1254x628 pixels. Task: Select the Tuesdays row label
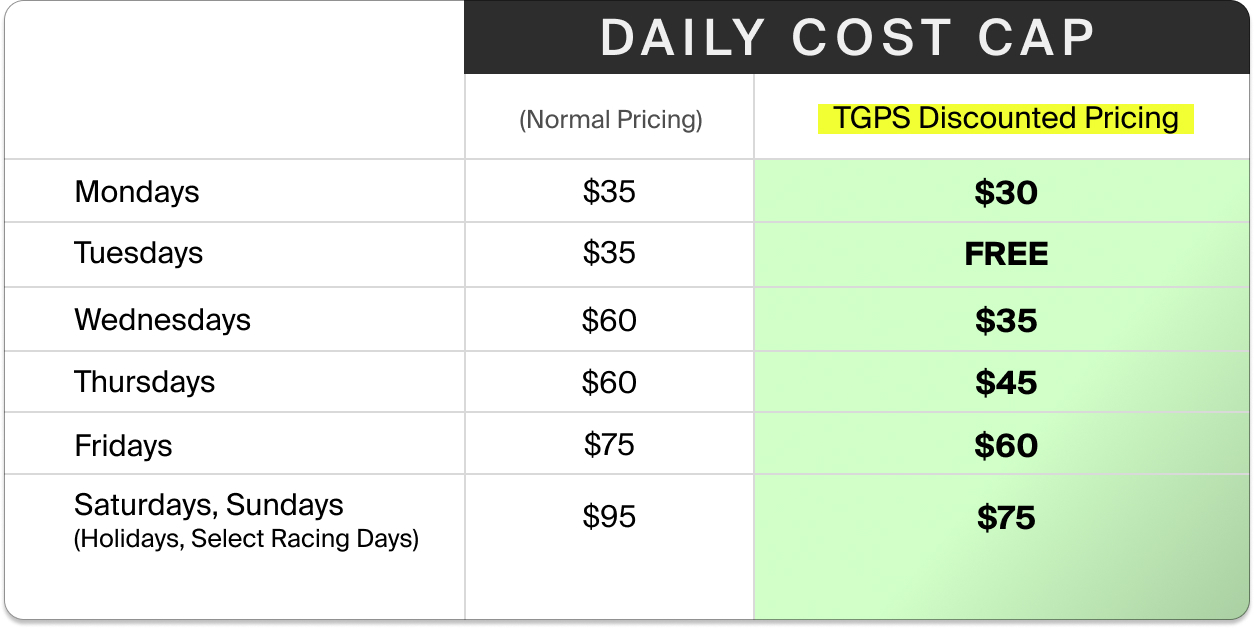click(138, 253)
